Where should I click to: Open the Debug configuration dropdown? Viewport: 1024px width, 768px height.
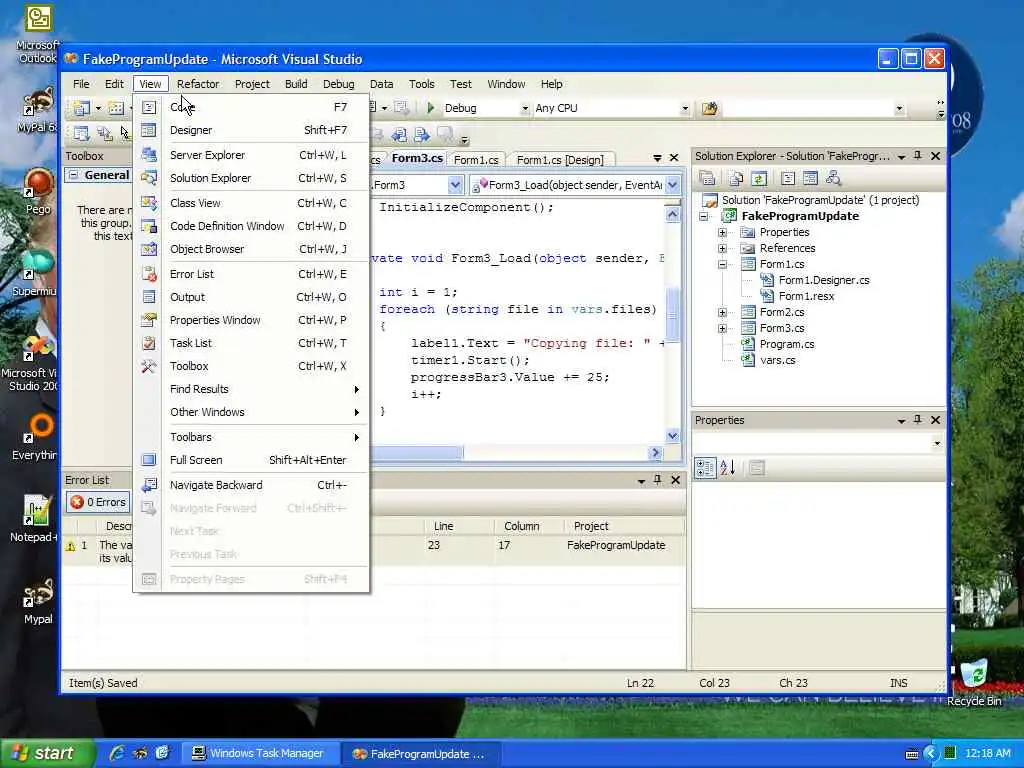pos(524,108)
